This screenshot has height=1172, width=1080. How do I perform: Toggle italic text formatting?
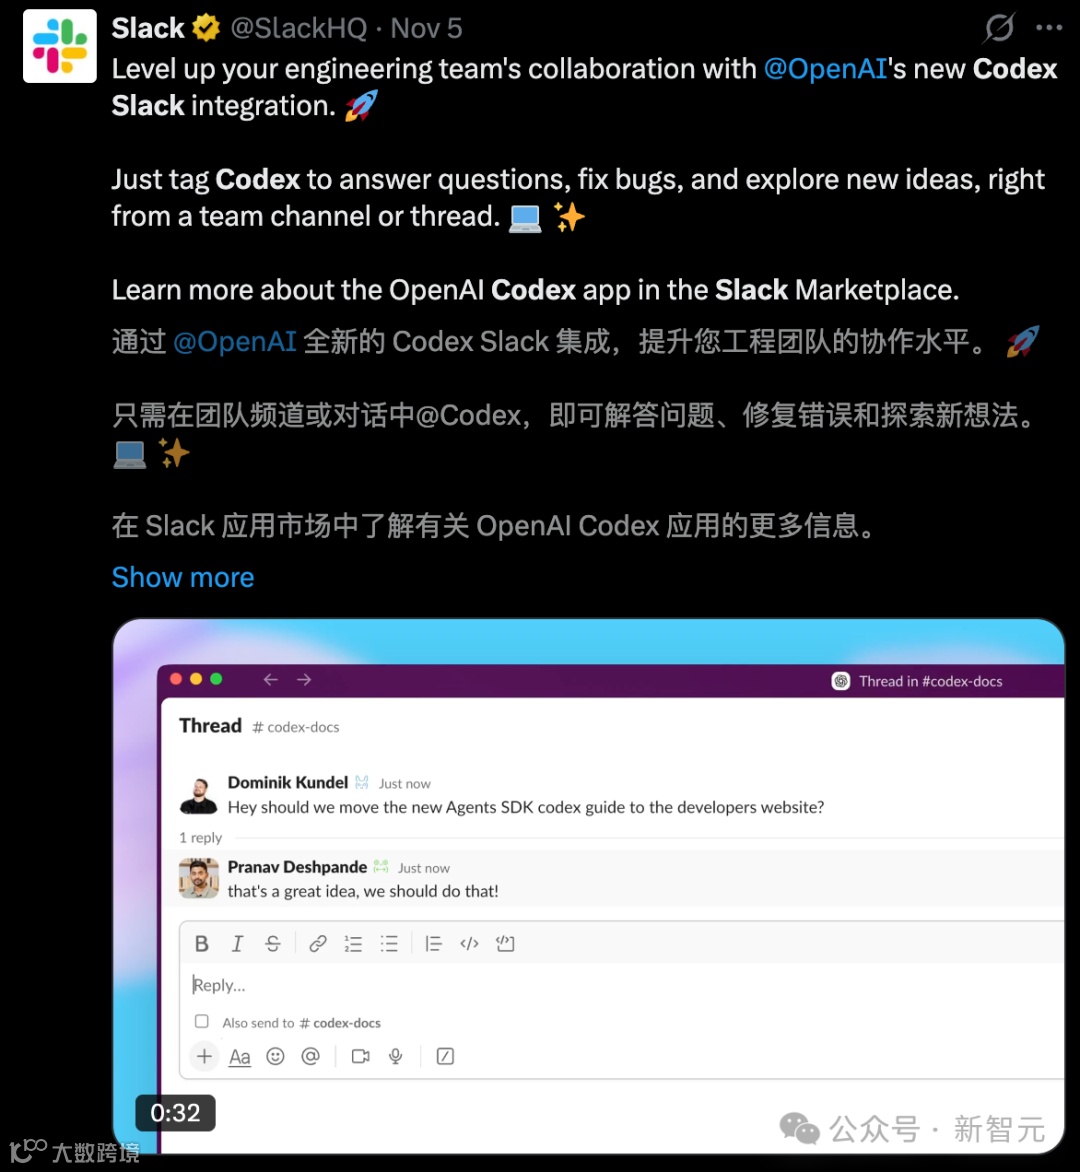[x=237, y=943]
